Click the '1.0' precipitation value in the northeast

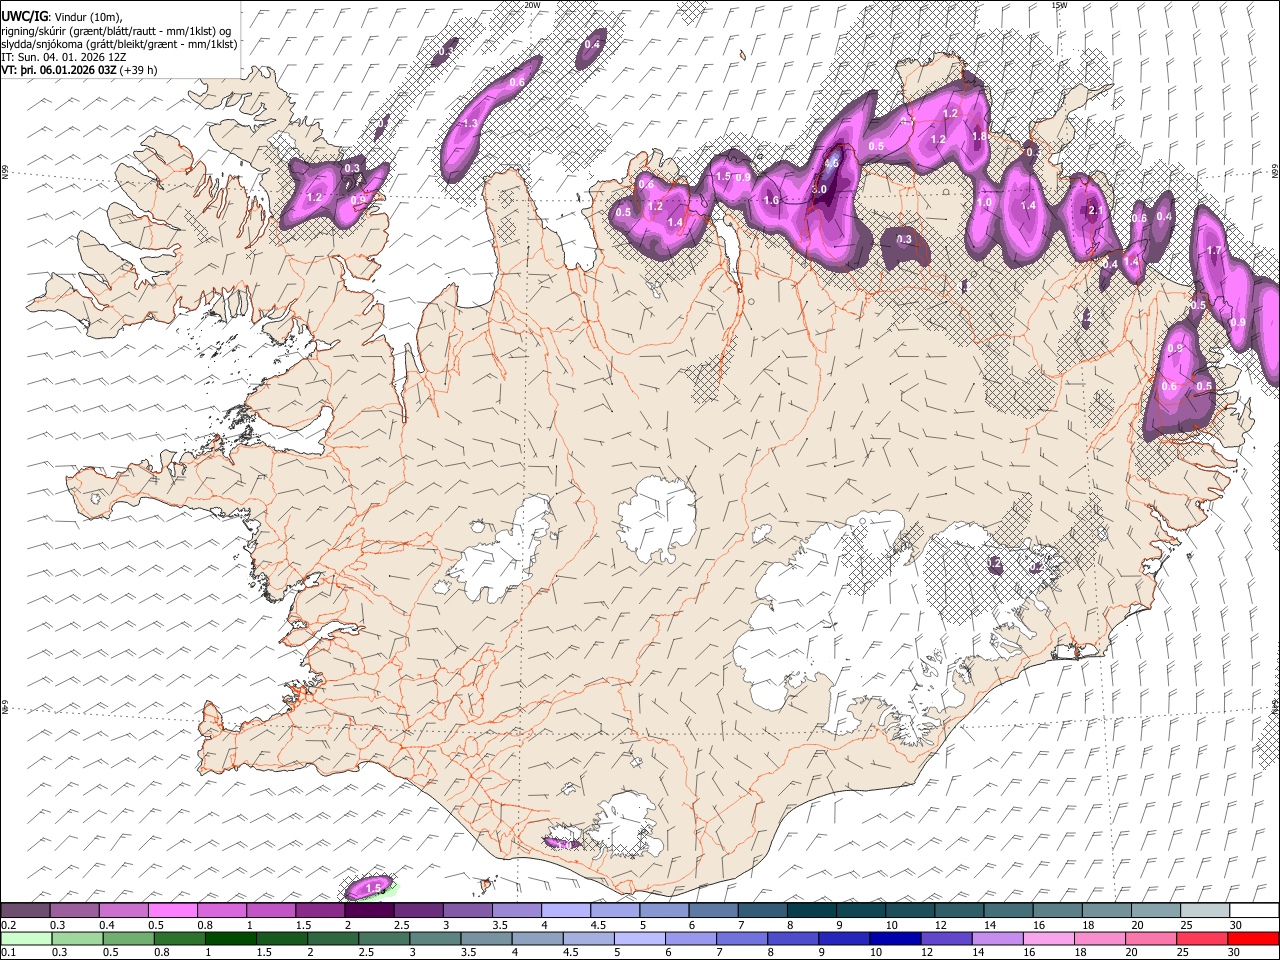984,202
